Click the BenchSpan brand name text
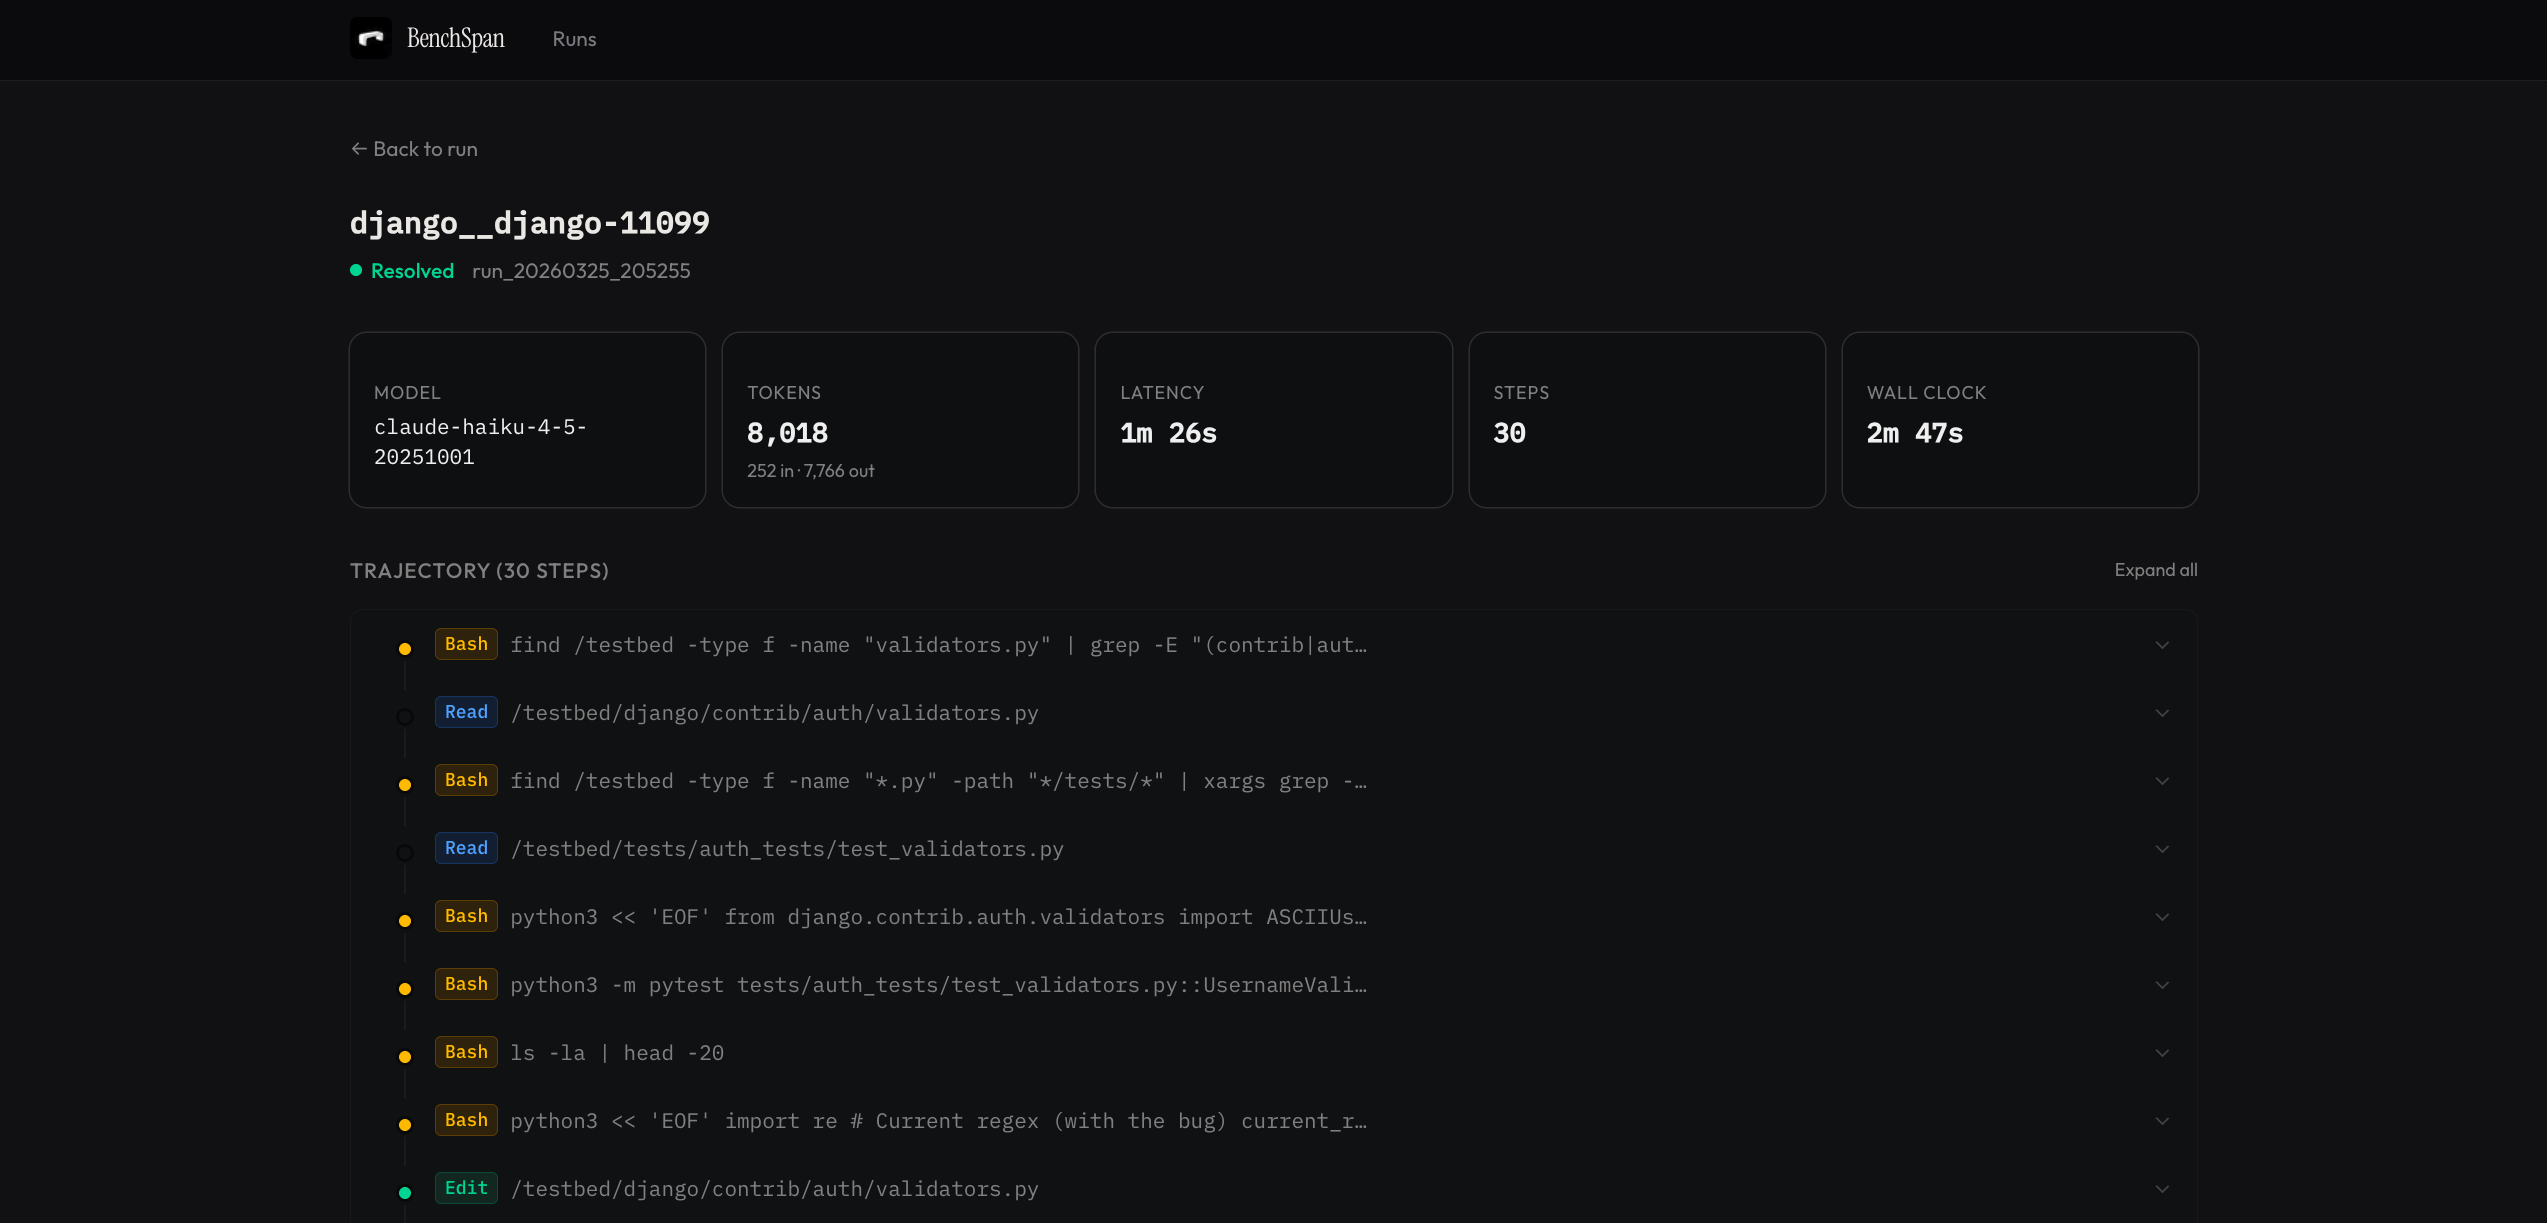This screenshot has height=1223, width=2547. click(455, 39)
